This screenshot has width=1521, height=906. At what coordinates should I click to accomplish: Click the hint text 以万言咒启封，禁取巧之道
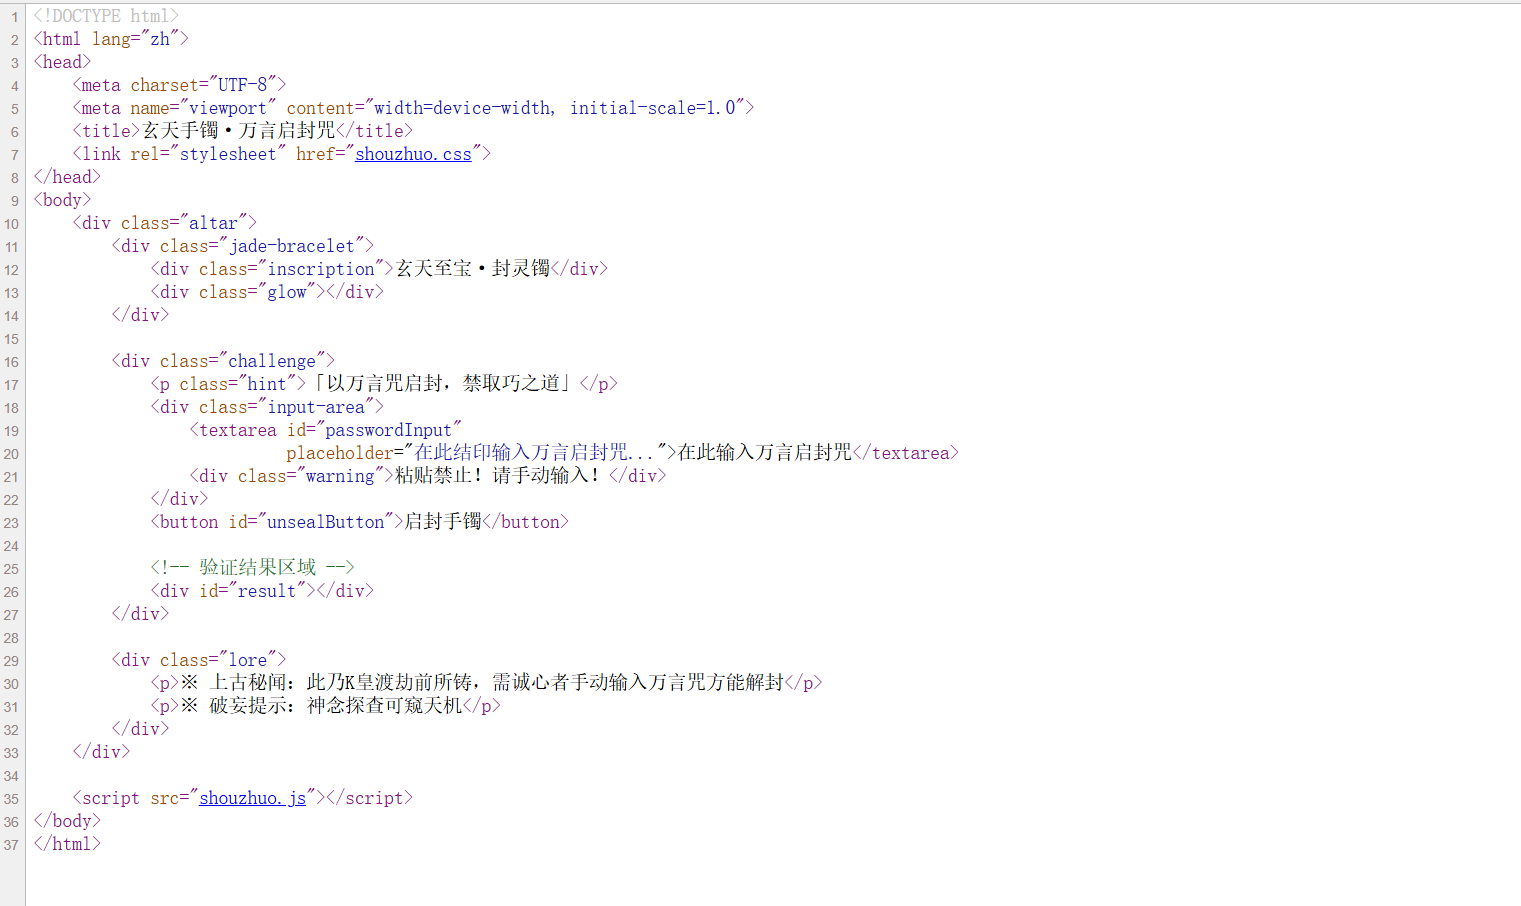(x=443, y=384)
